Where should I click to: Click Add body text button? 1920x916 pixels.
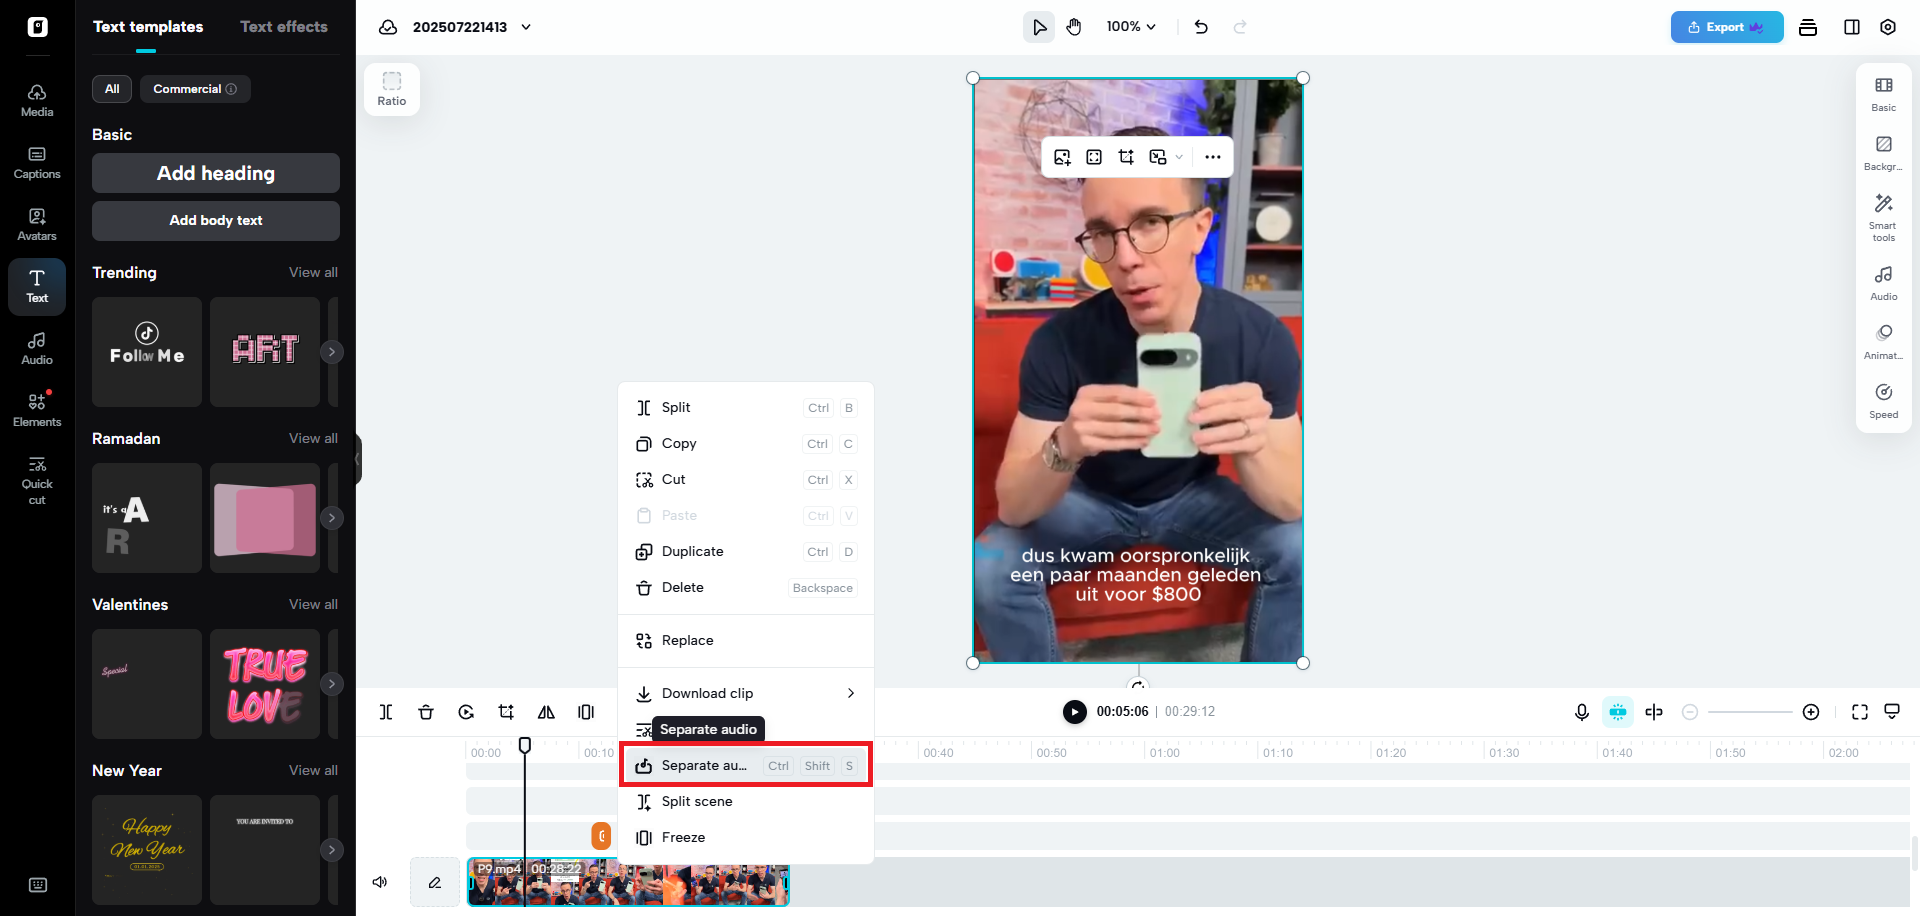(x=216, y=221)
